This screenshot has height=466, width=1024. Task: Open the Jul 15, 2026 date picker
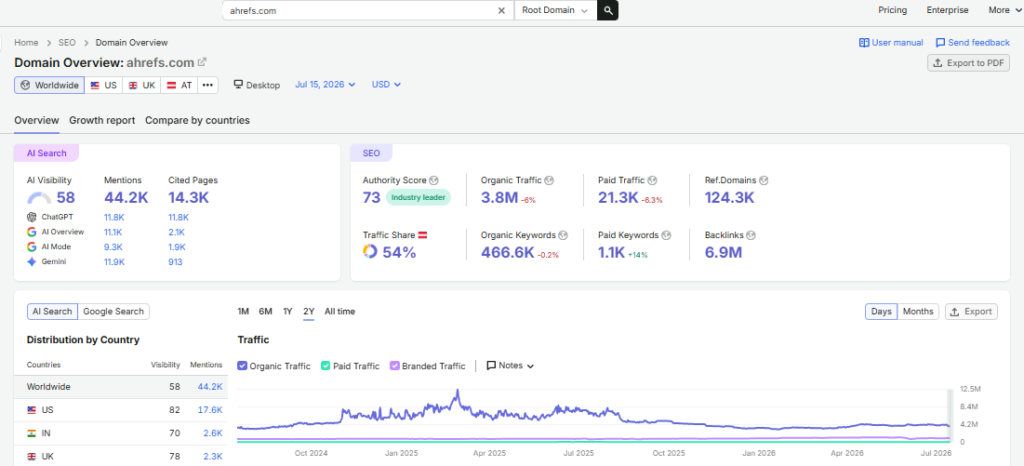click(325, 84)
